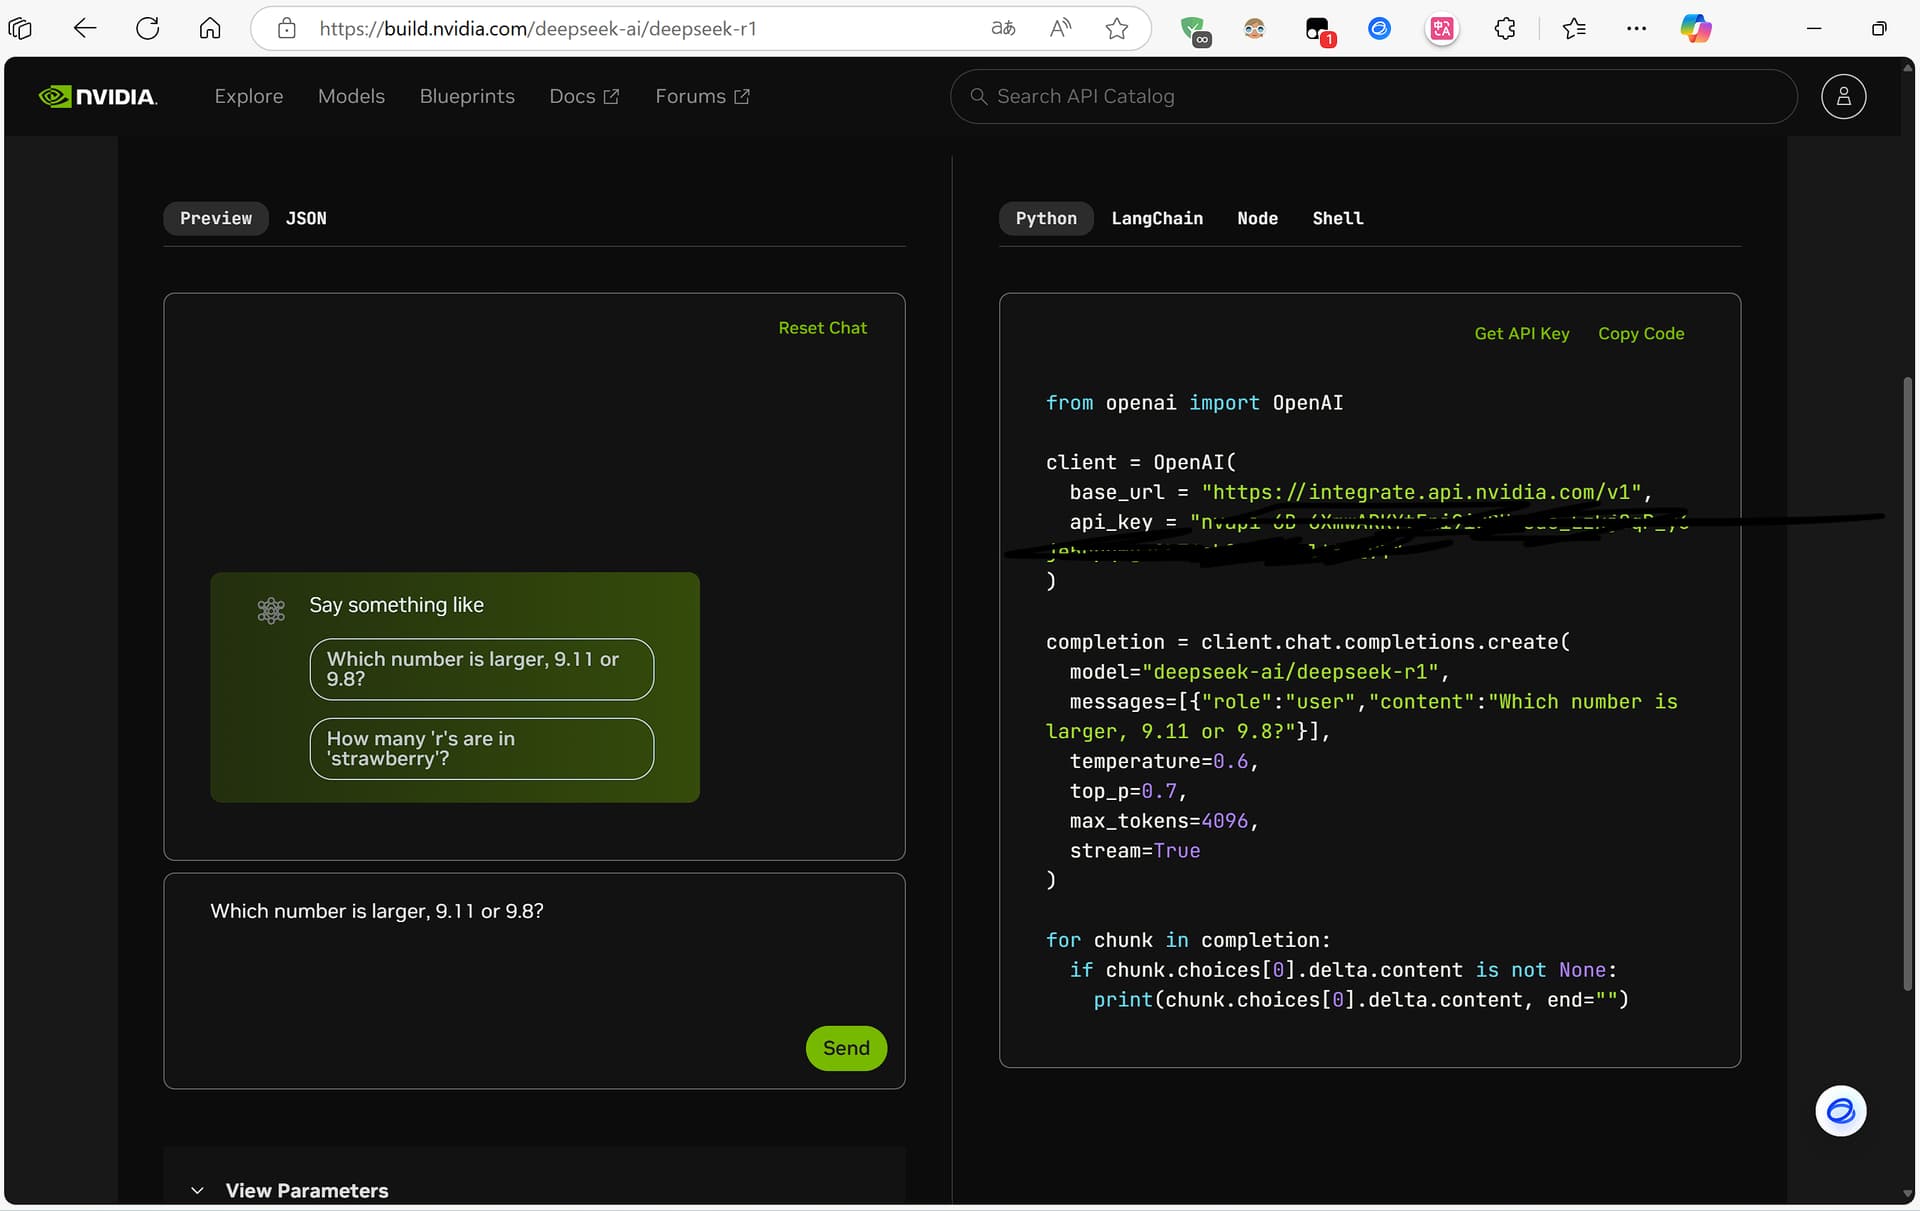Switch to the JSON tab
Image resolution: width=1920 pixels, height=1211 pixels.
(306, 218)
